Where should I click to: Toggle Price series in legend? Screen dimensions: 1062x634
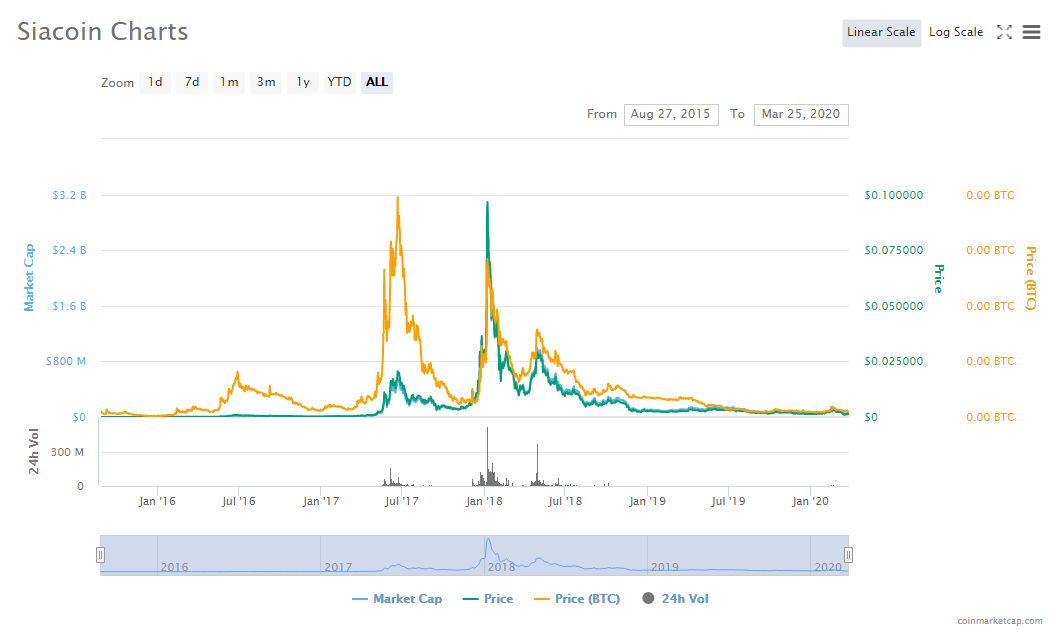tap(488, 599)
